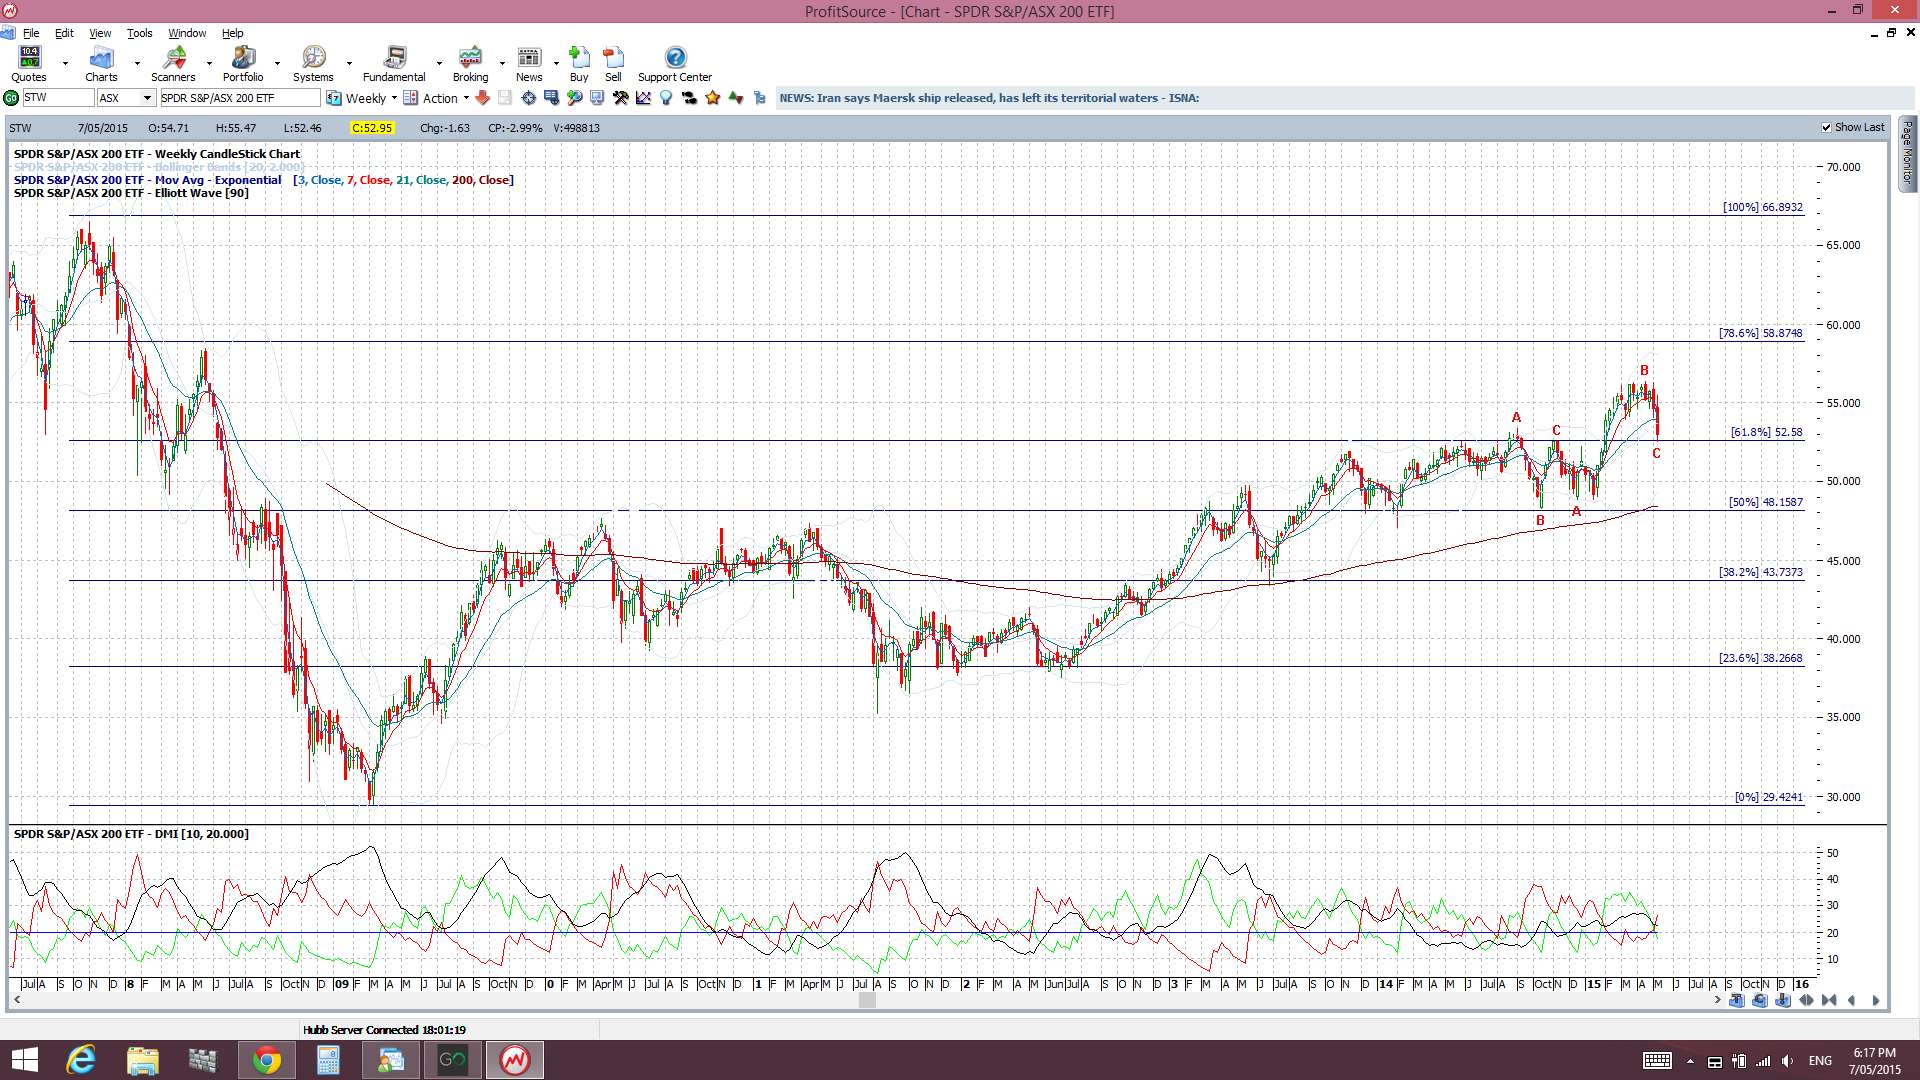Image resolution: width=1920 pixels, height=1080 pixels.
Task: Open Internet Explorer from the taskbar
Action: coord(80,1060)
